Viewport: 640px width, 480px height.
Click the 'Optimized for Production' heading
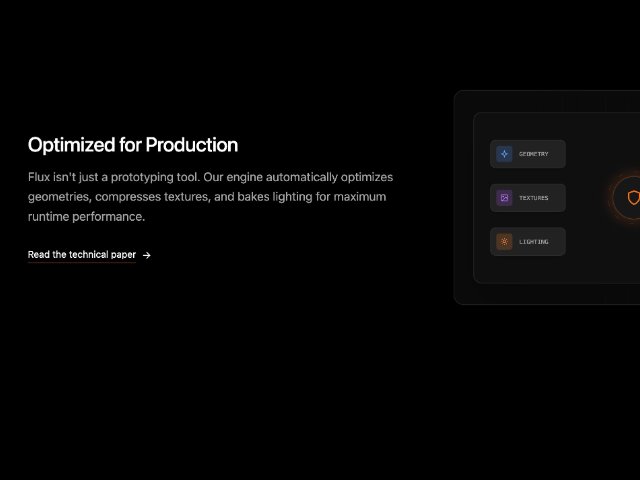click(133, 145)
